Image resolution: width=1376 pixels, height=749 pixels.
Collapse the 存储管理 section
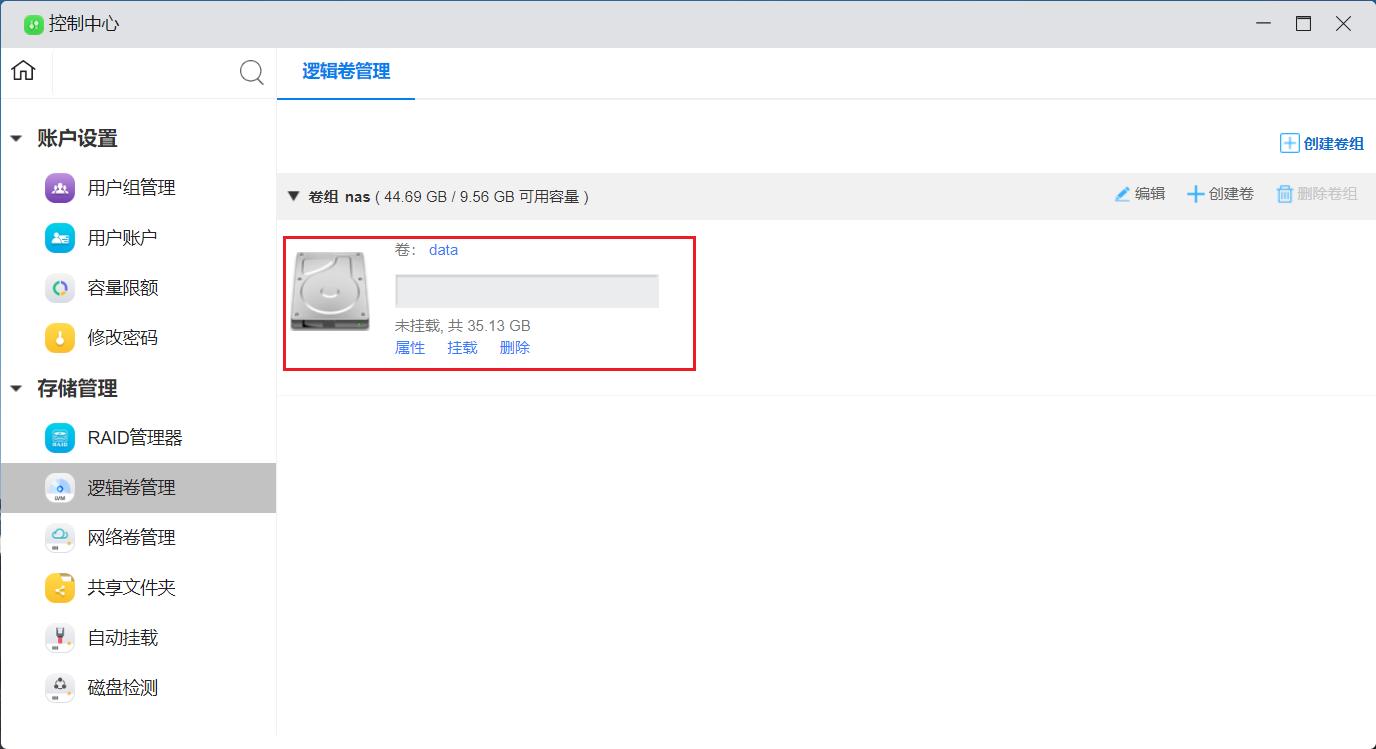pos(16,389)
